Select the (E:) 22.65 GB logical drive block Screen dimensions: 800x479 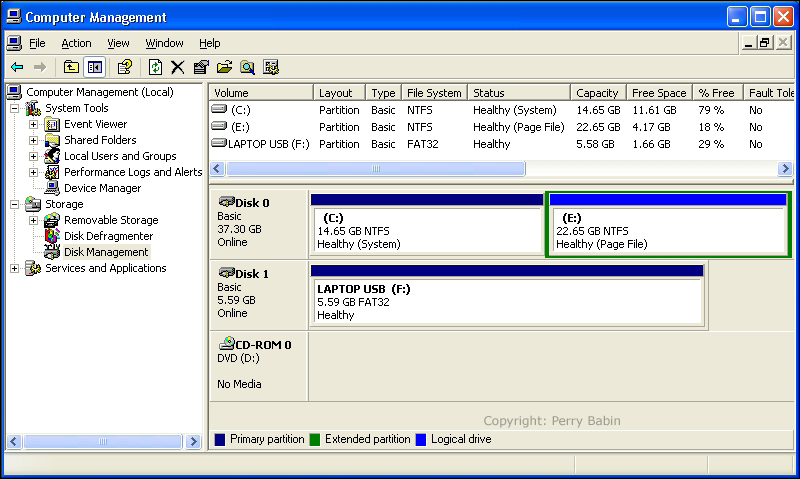tap(668, 224)
